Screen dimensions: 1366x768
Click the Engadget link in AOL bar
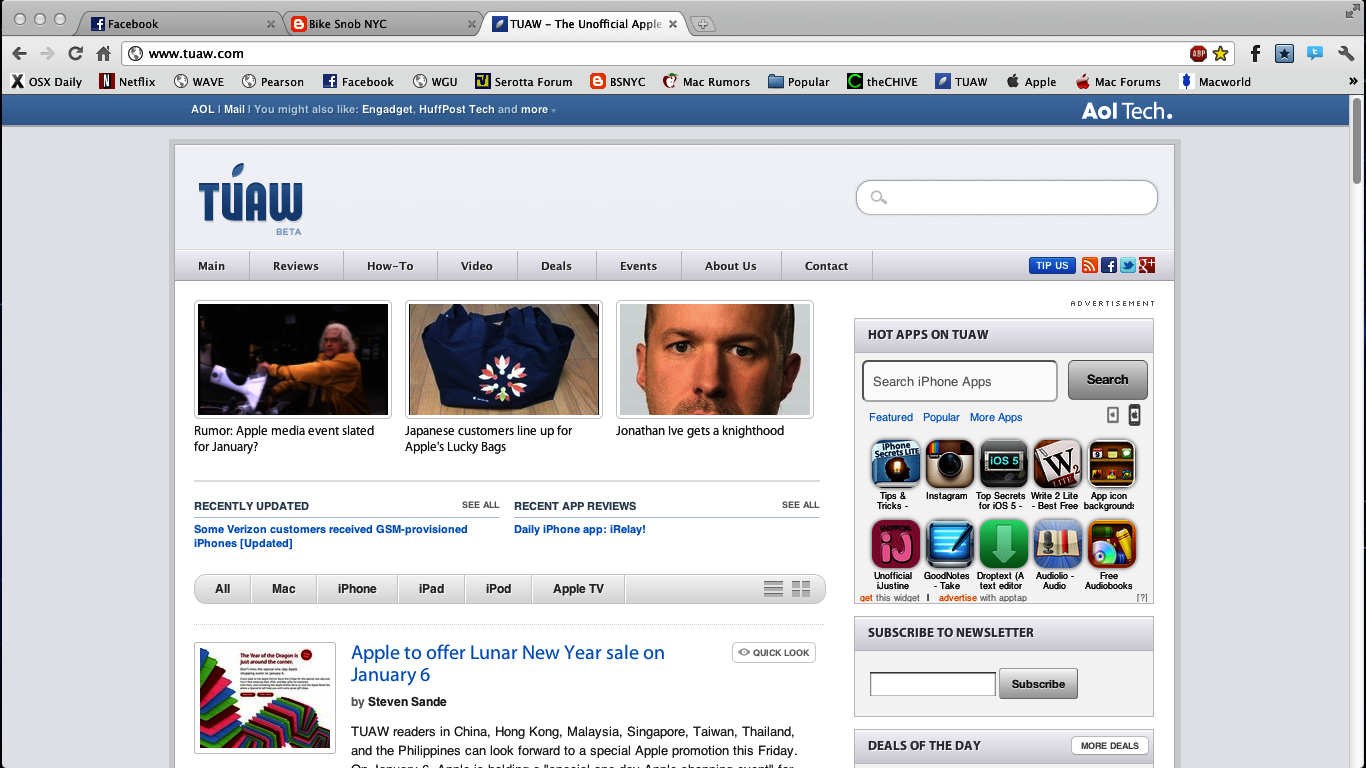coord(388,110)
